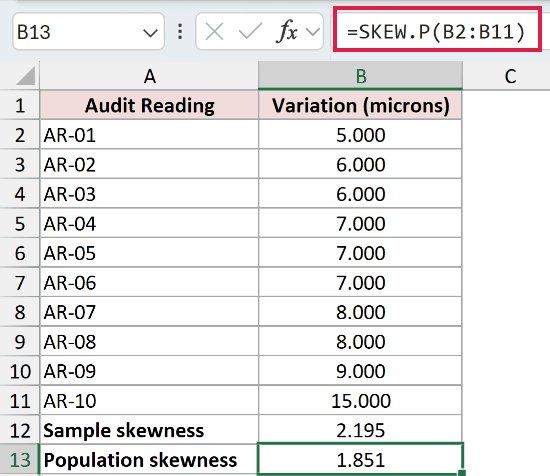
Task: Select cell containing AR-07
Action: tap(149, 312)
